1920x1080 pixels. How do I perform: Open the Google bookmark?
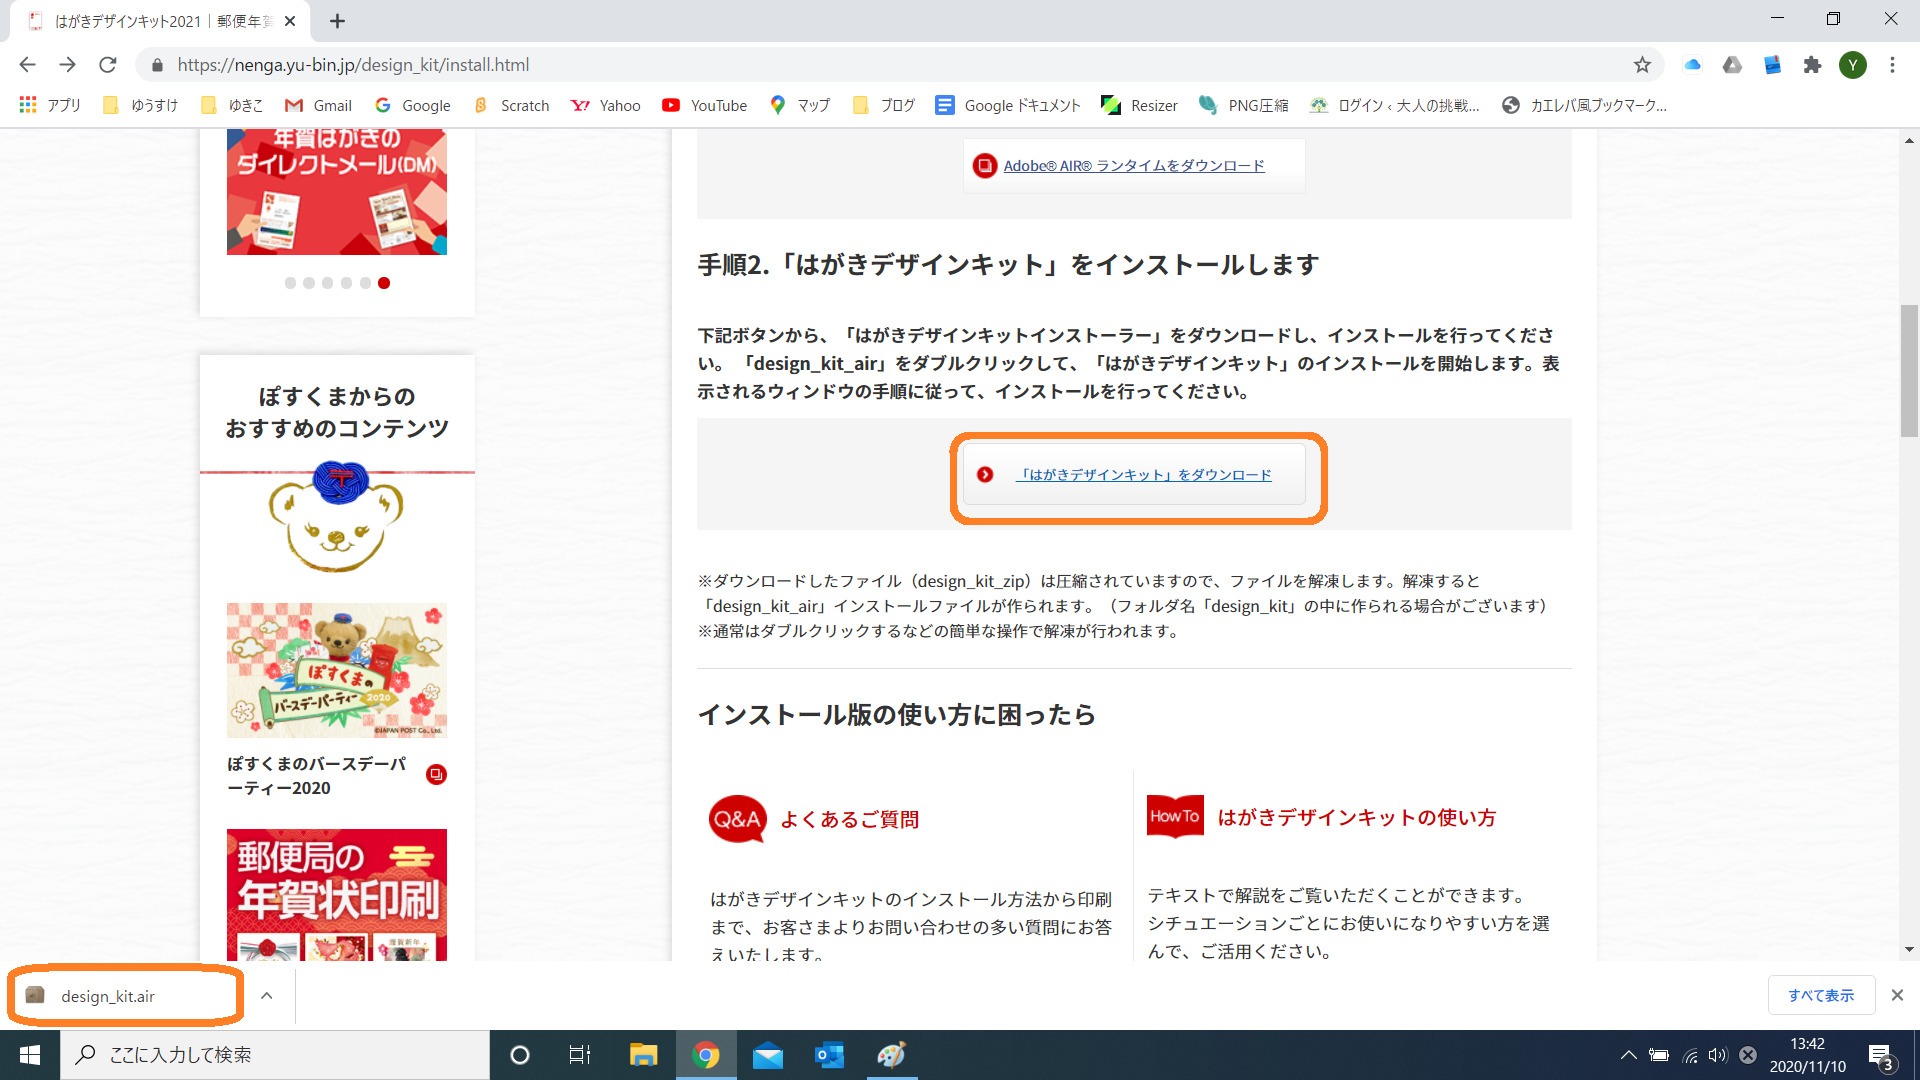pyautogui.click(x=412, y=105)
